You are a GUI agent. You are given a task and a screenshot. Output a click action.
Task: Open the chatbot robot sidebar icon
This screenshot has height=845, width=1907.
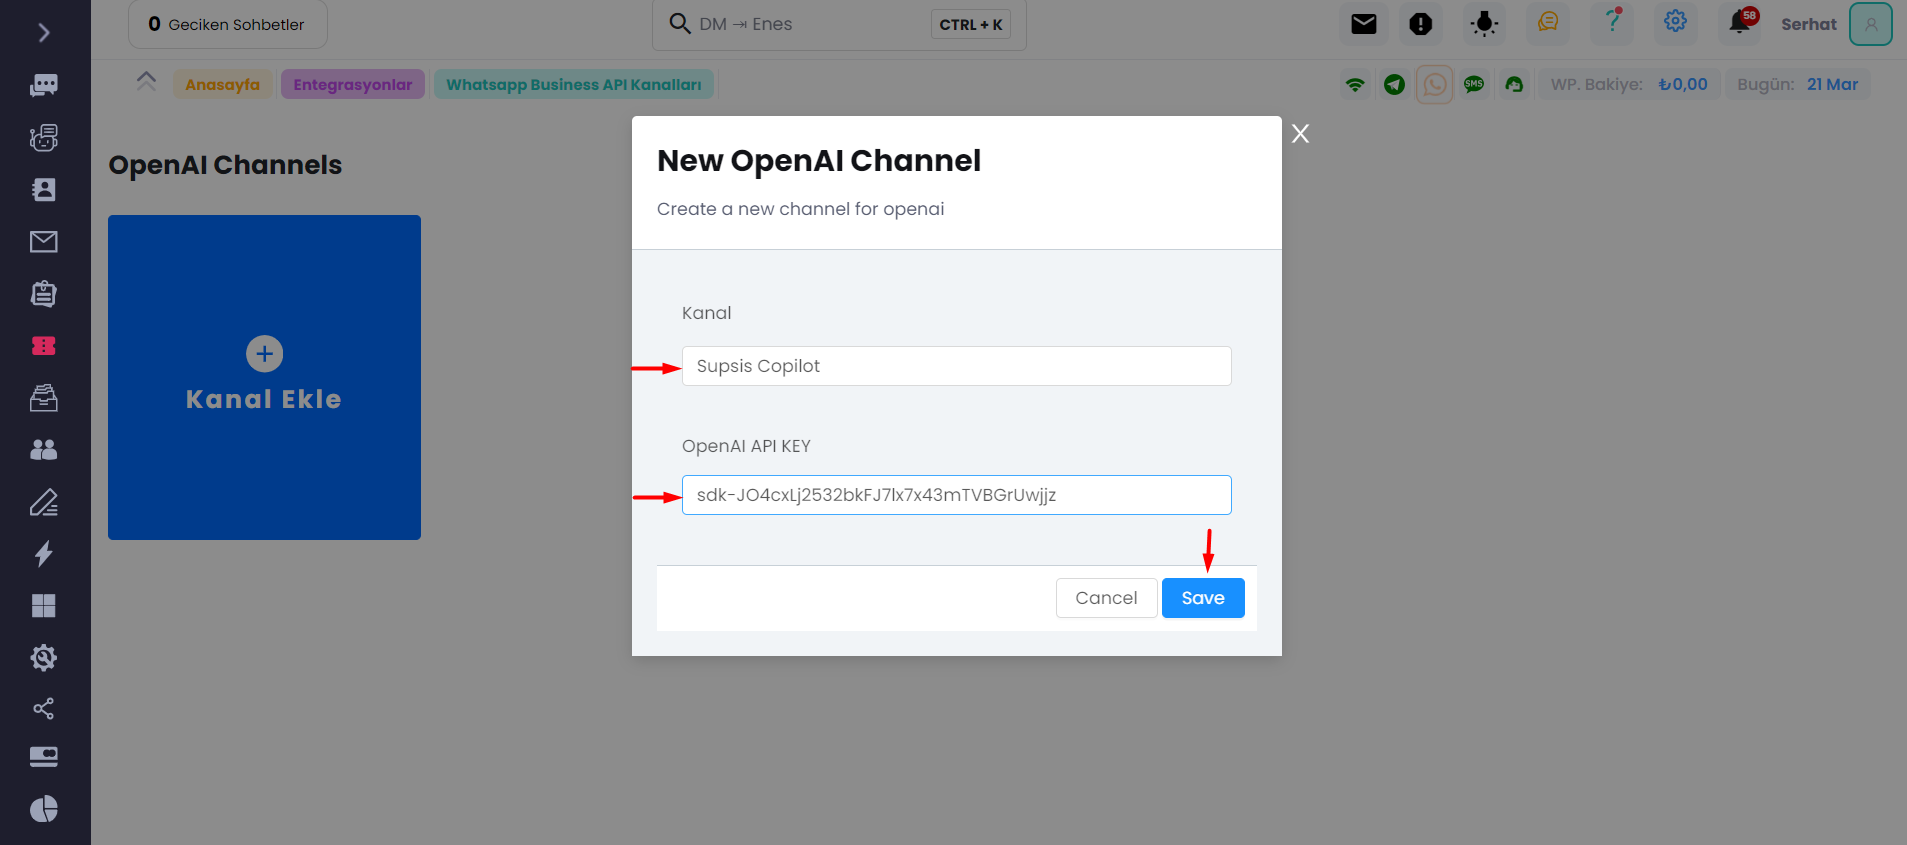coord(44,137)
